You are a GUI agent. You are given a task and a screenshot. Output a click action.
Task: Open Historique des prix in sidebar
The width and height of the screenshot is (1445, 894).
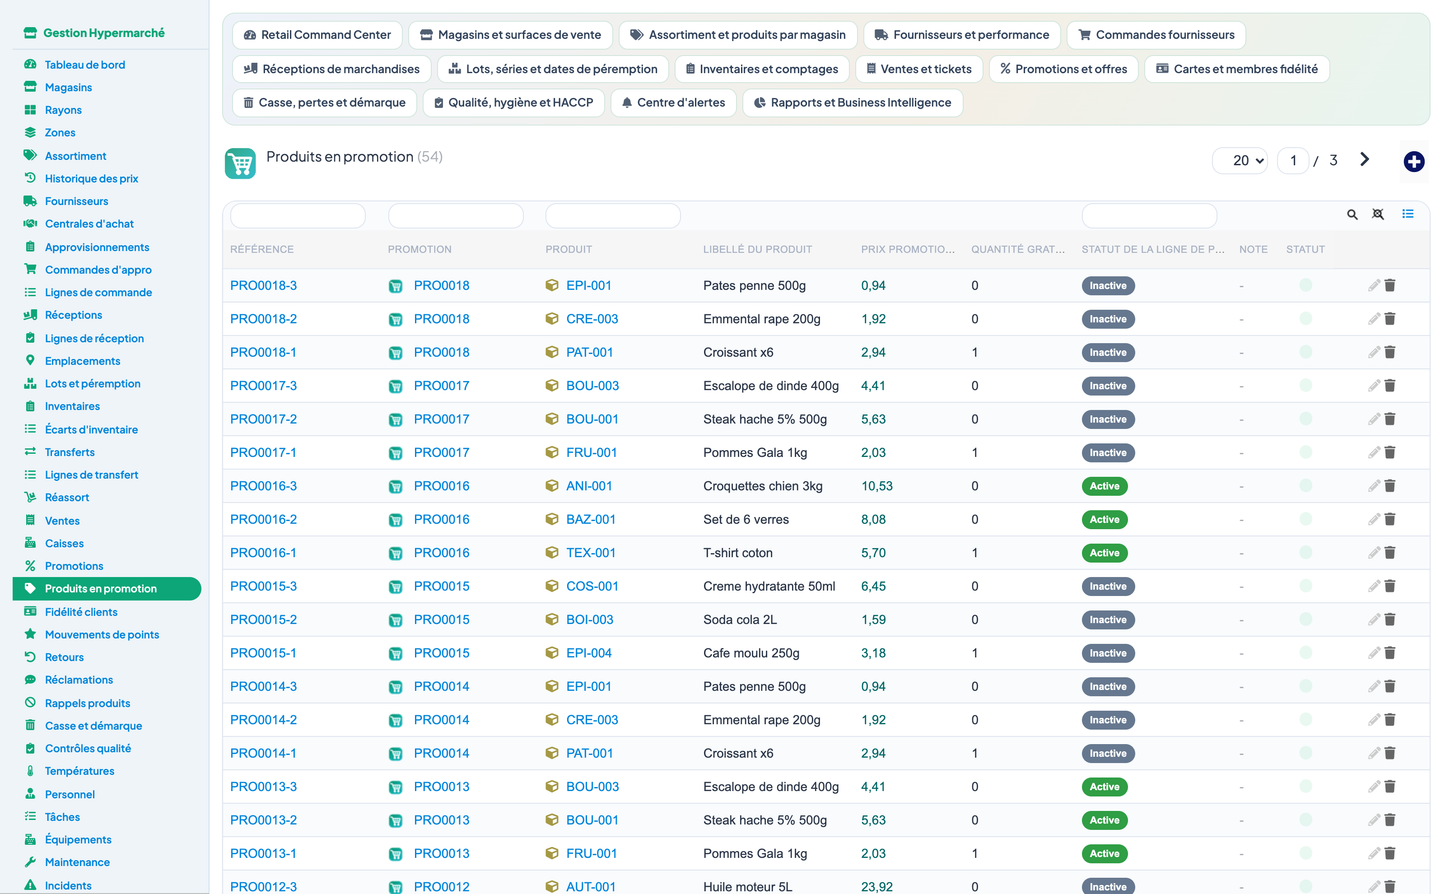tap(91, 179)
